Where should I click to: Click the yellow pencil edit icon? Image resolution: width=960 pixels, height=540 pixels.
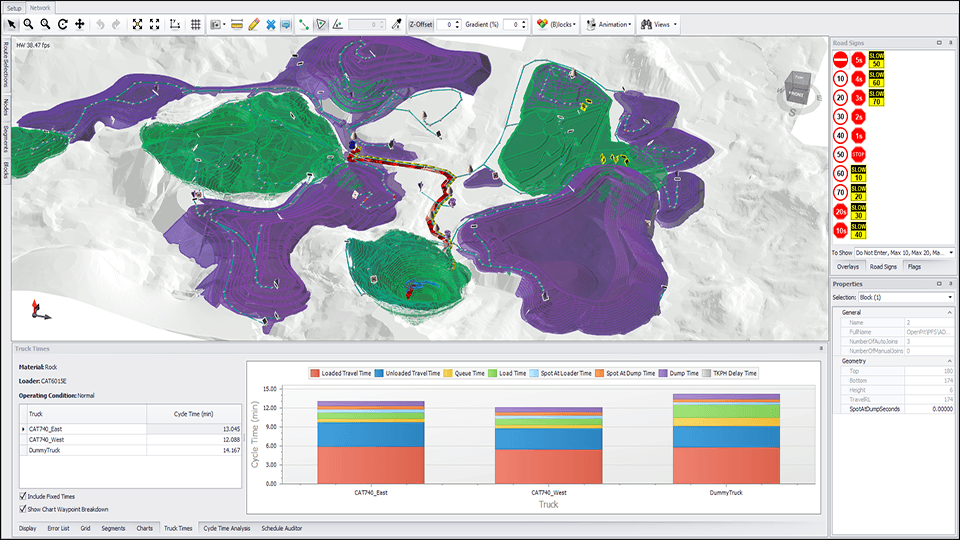[253, 23]
